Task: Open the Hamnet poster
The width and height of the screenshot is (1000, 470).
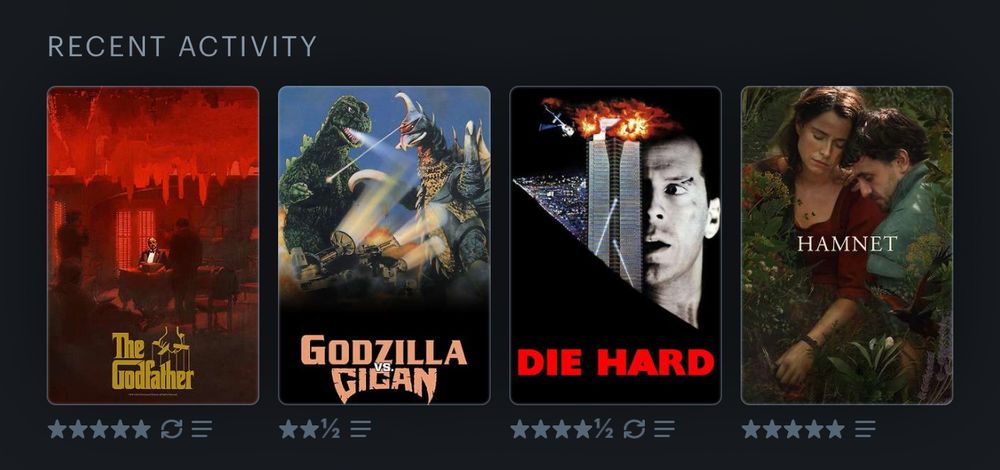Action: tap(847, 246)
